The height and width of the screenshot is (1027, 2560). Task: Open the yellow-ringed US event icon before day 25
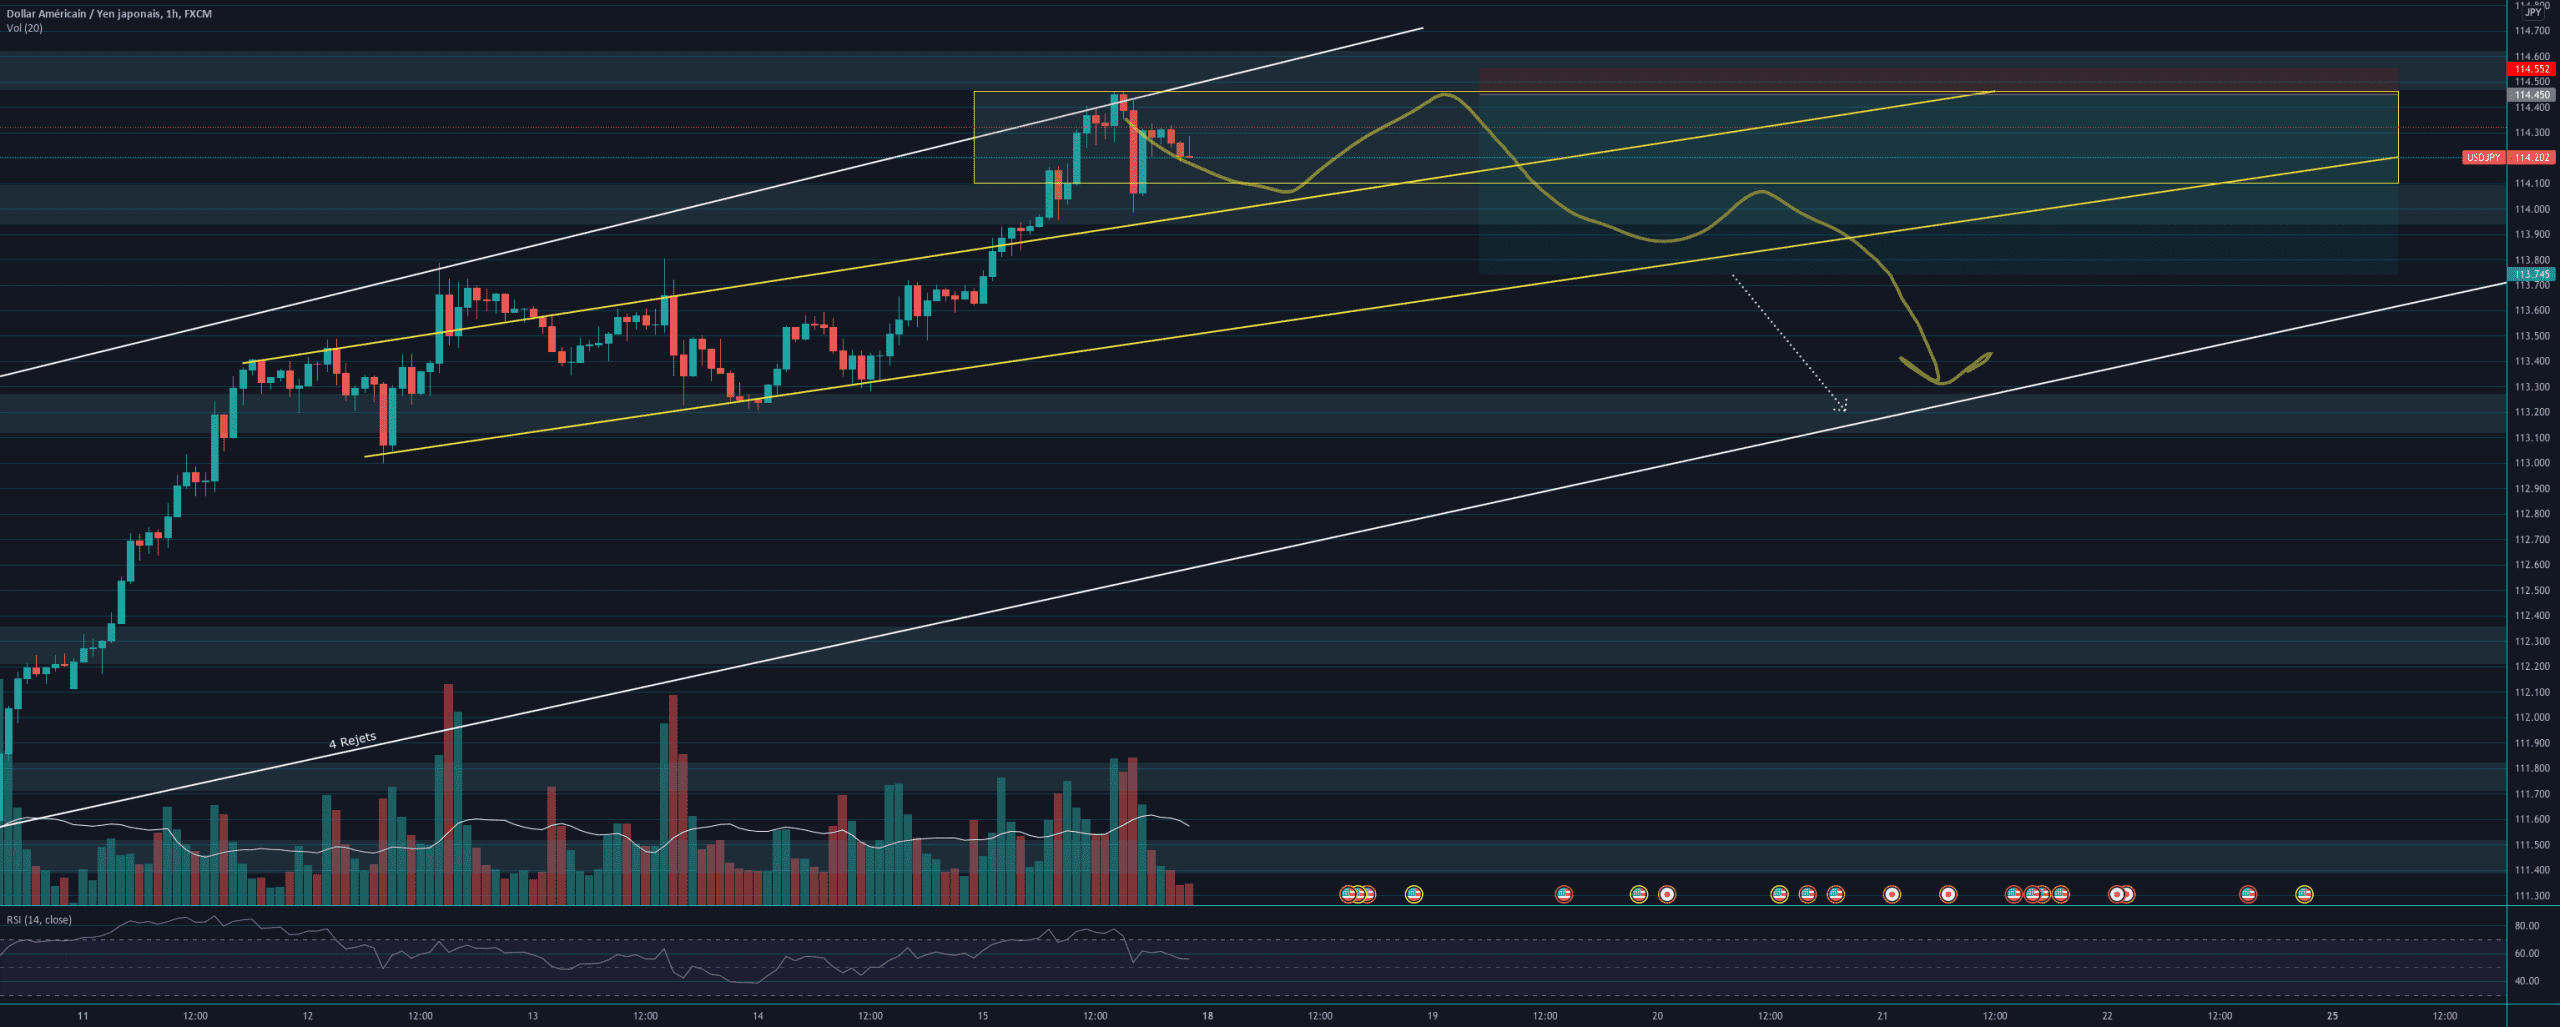tap(2304, 894)
